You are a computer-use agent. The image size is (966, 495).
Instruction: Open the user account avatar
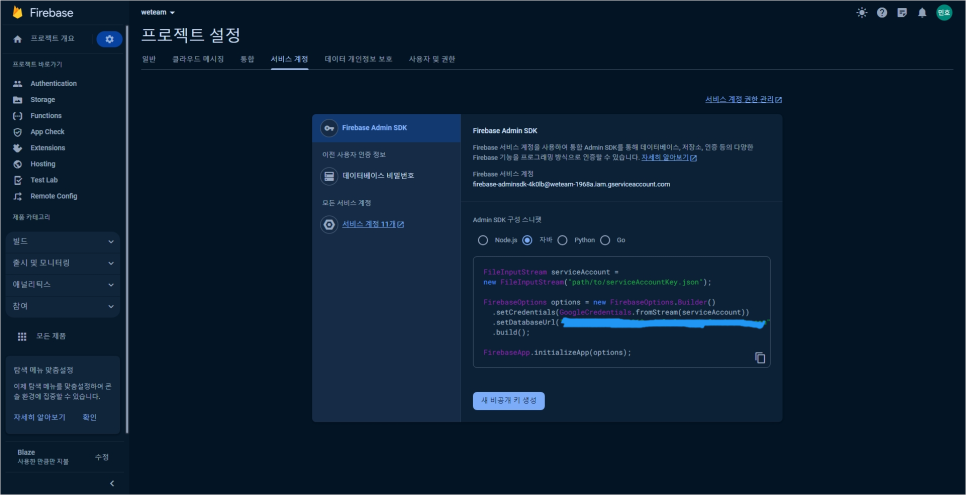944,12
